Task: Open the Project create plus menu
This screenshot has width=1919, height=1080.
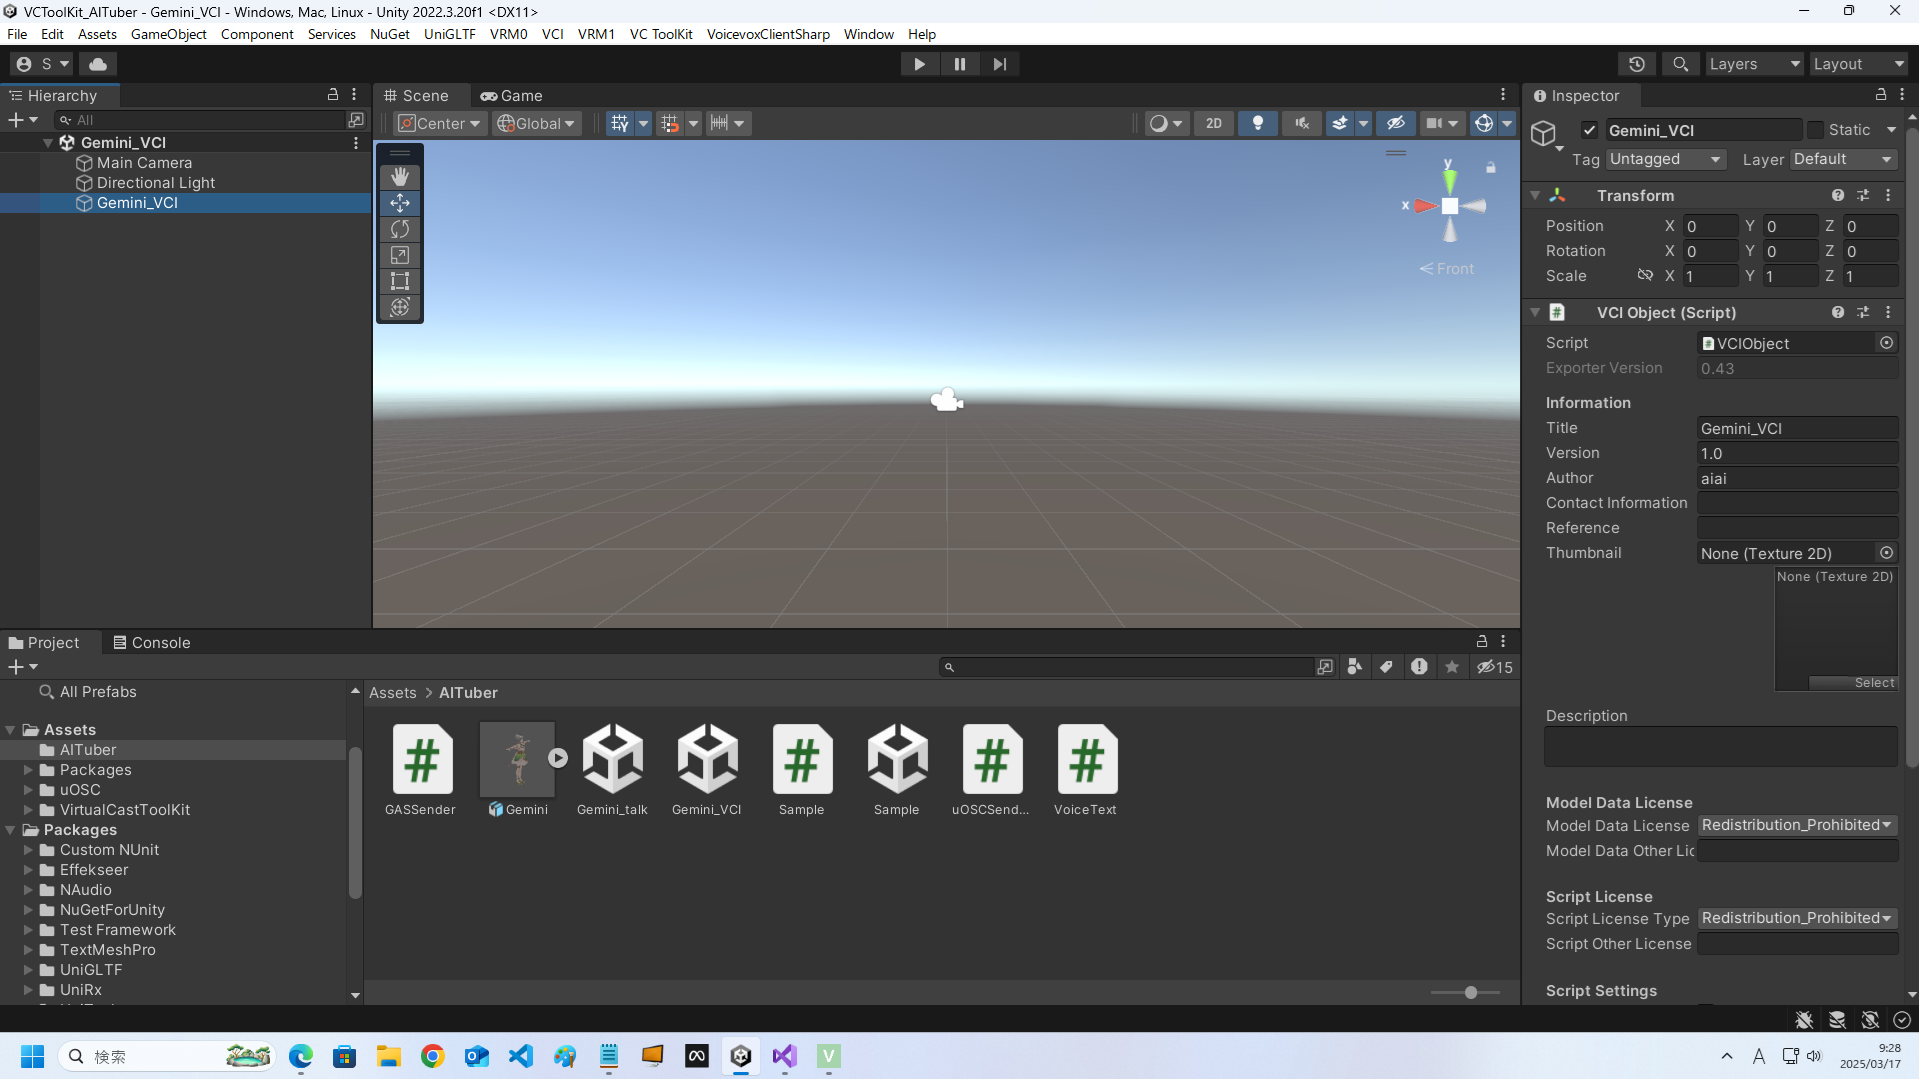Action: click(x=23, y=667)
